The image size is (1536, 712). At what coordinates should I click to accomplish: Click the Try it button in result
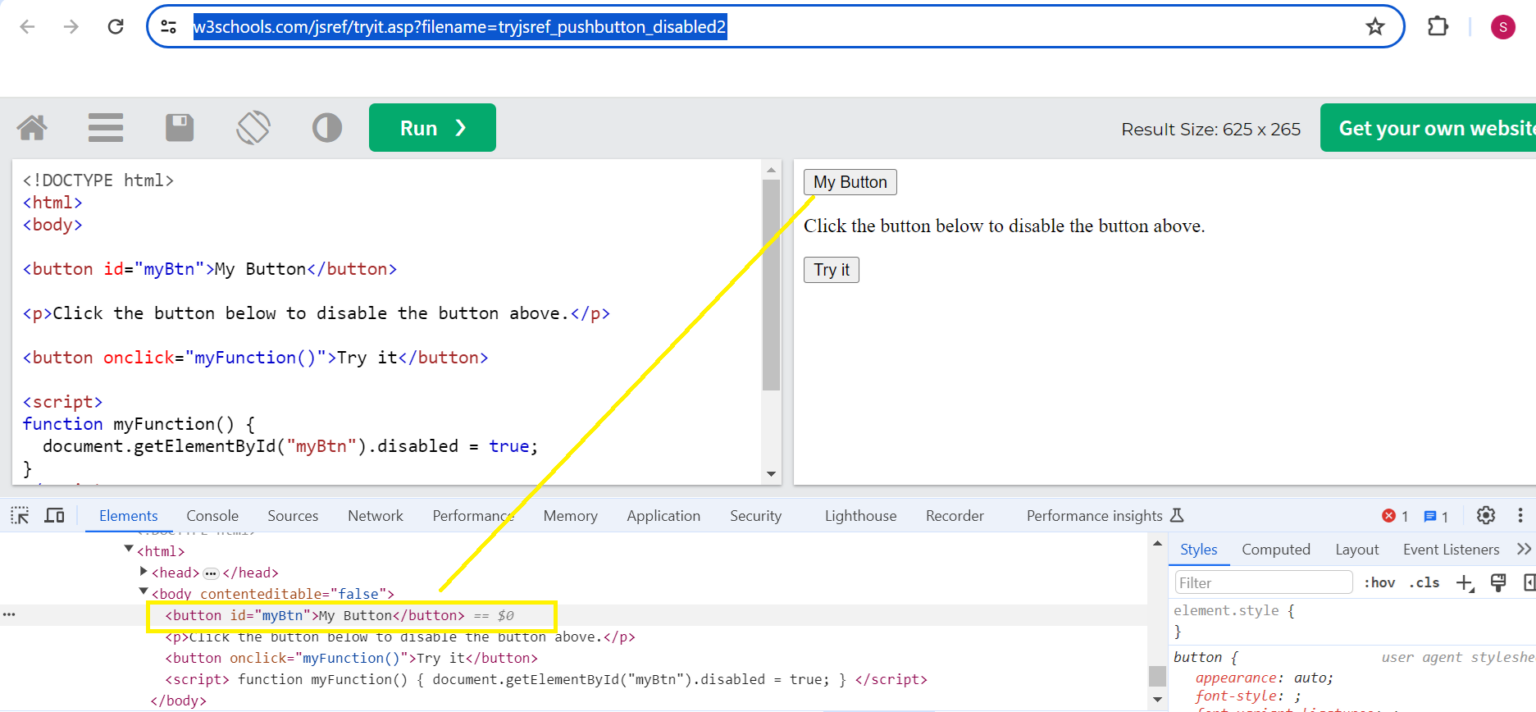pyautogui.click(x=831, y=270)
